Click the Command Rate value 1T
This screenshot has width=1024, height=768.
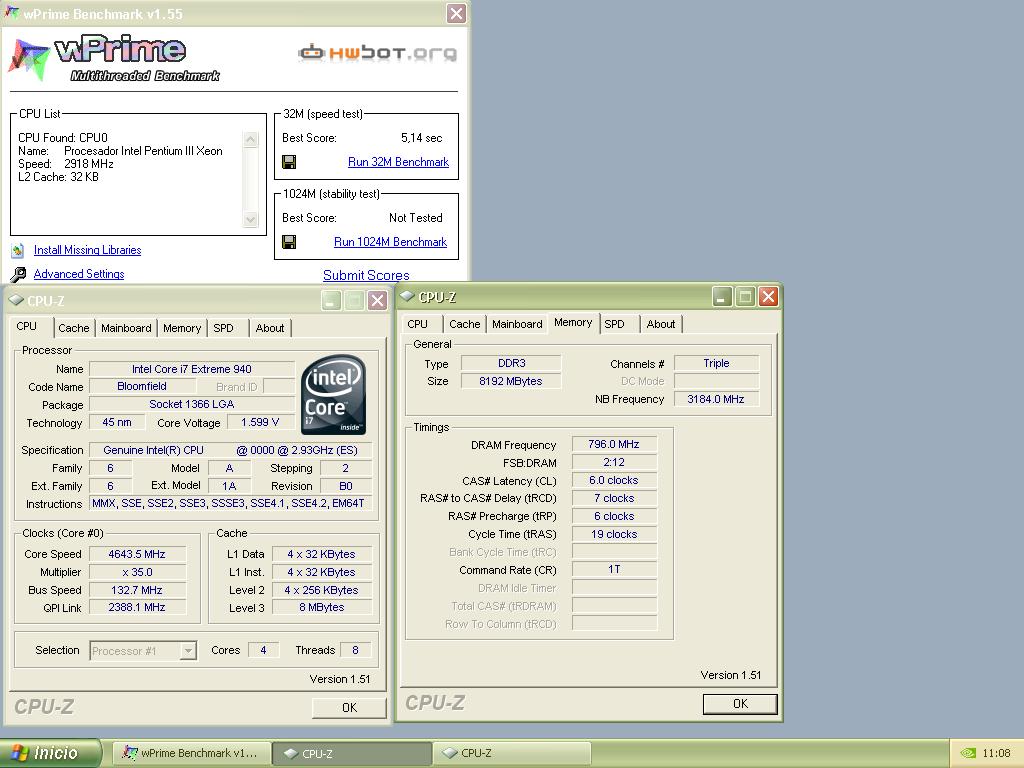(x=614, y=569)
